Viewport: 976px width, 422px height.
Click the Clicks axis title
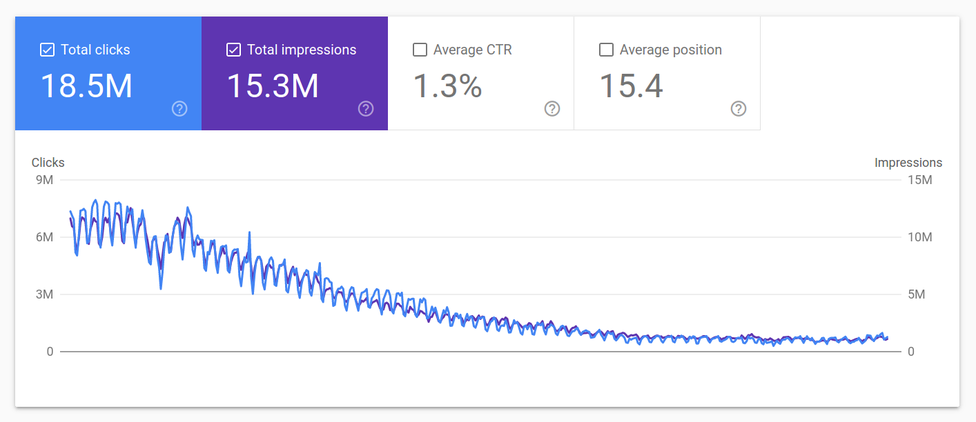point(48,162)
